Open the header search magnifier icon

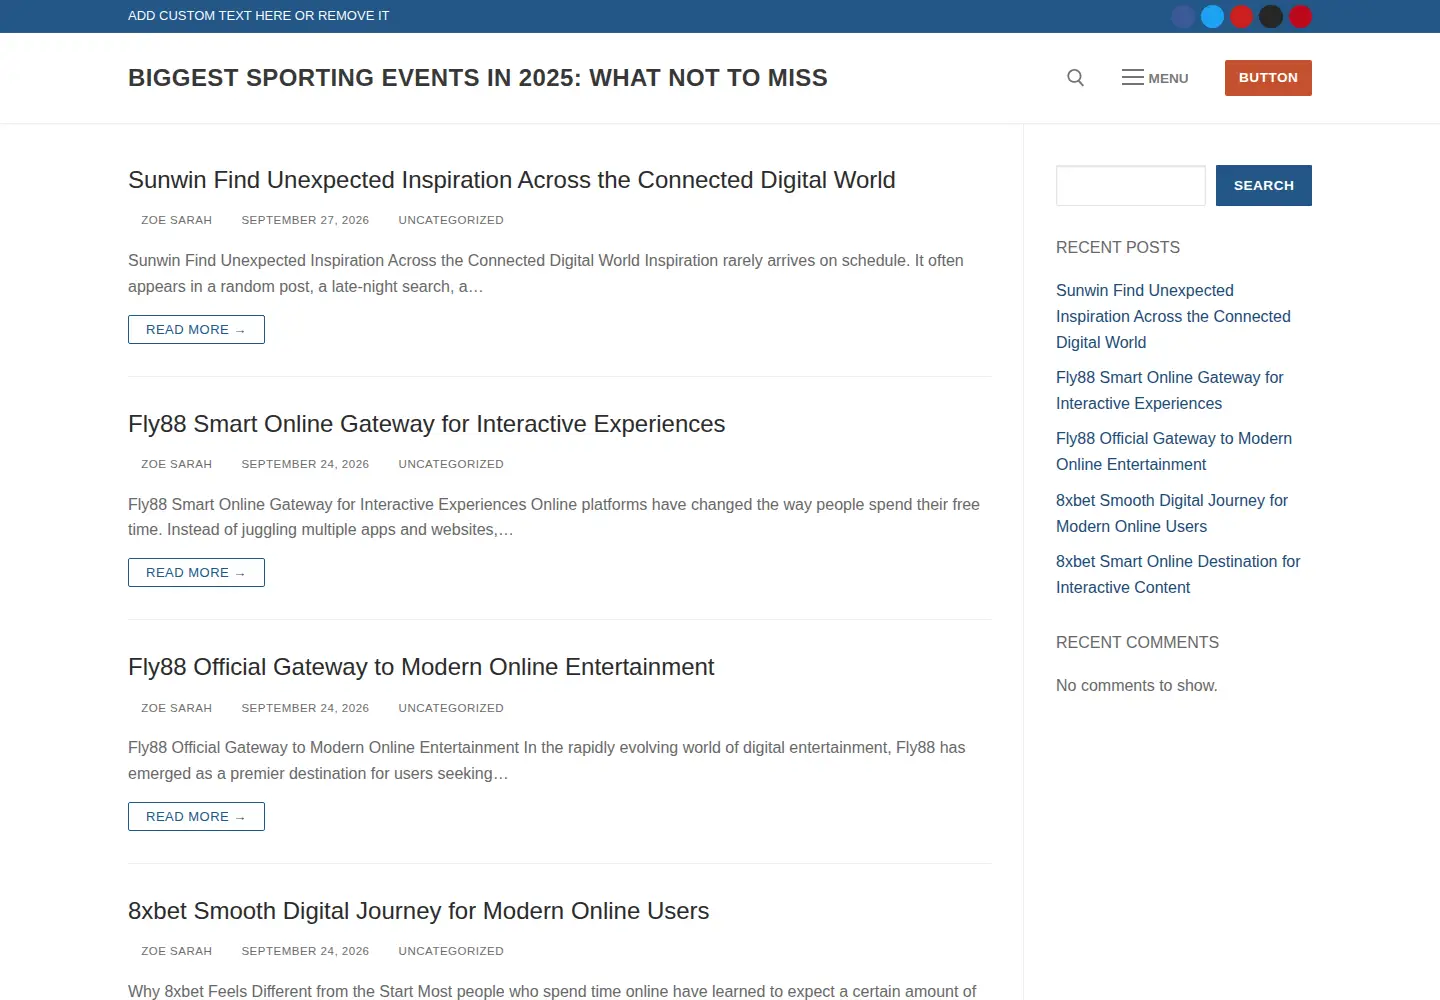(1075, 78)
